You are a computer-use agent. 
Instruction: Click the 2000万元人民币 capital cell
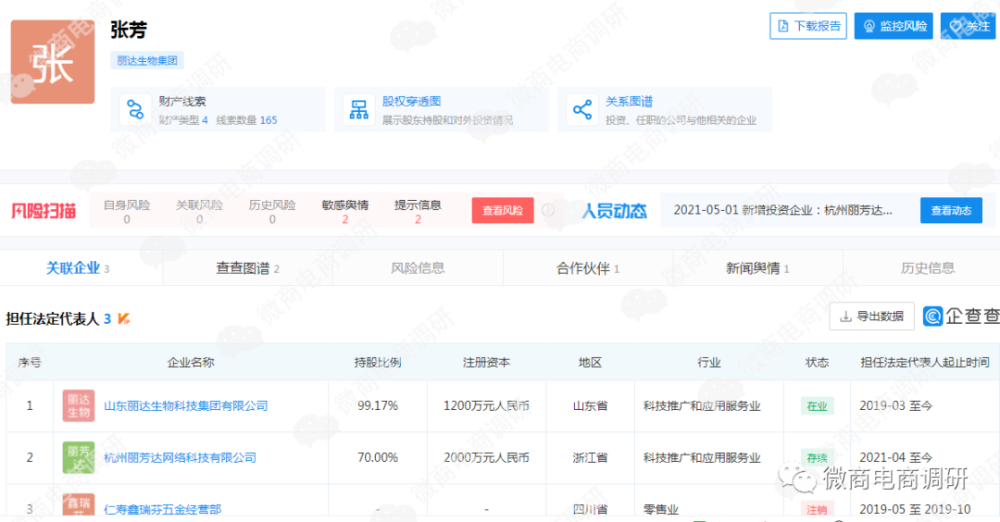(486, 458)
